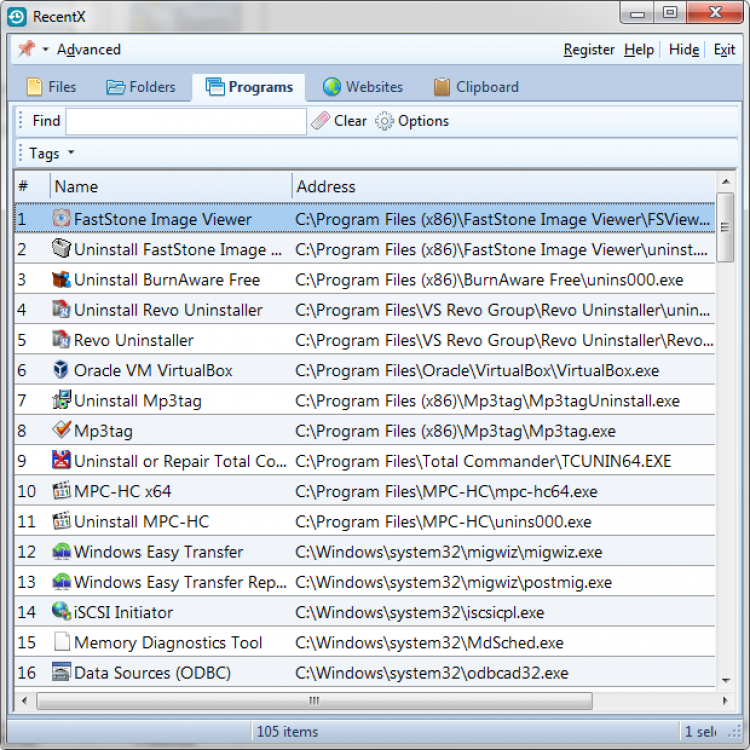Click the red pushpin icon
Screen dimensions: 750x750
coord(26,49)
